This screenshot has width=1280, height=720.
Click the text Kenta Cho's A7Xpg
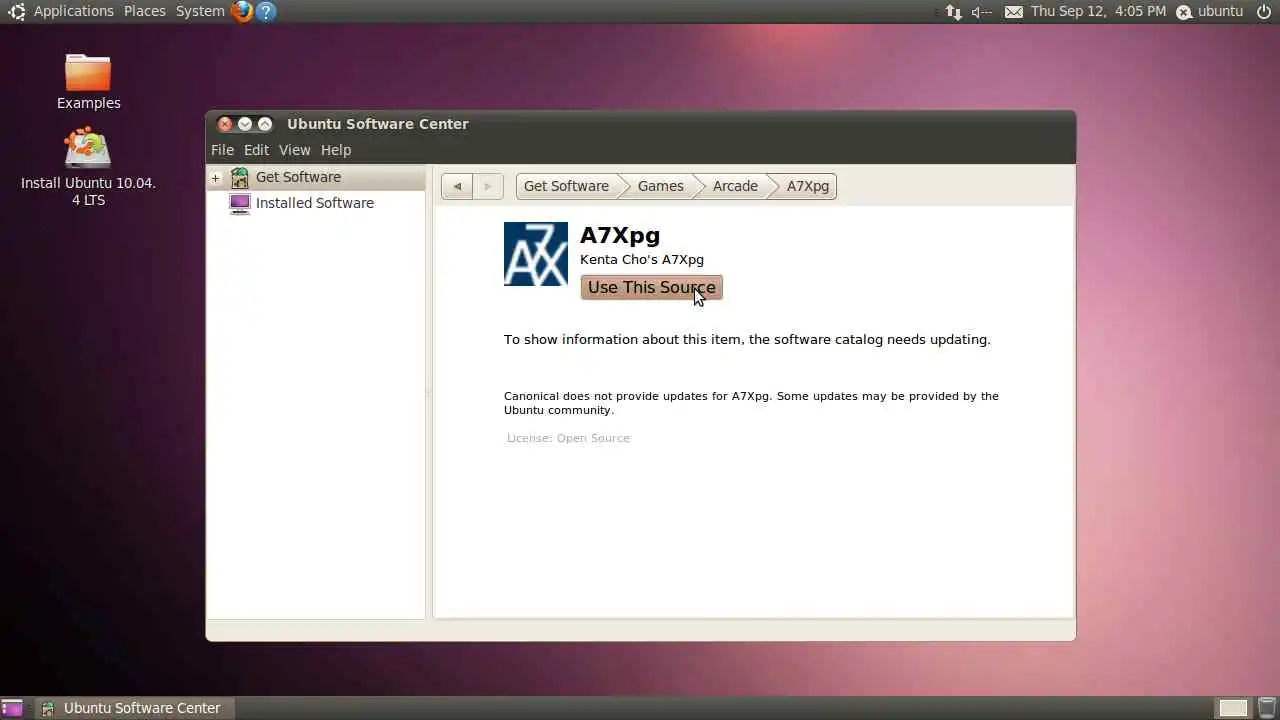[x=642, y=259]
